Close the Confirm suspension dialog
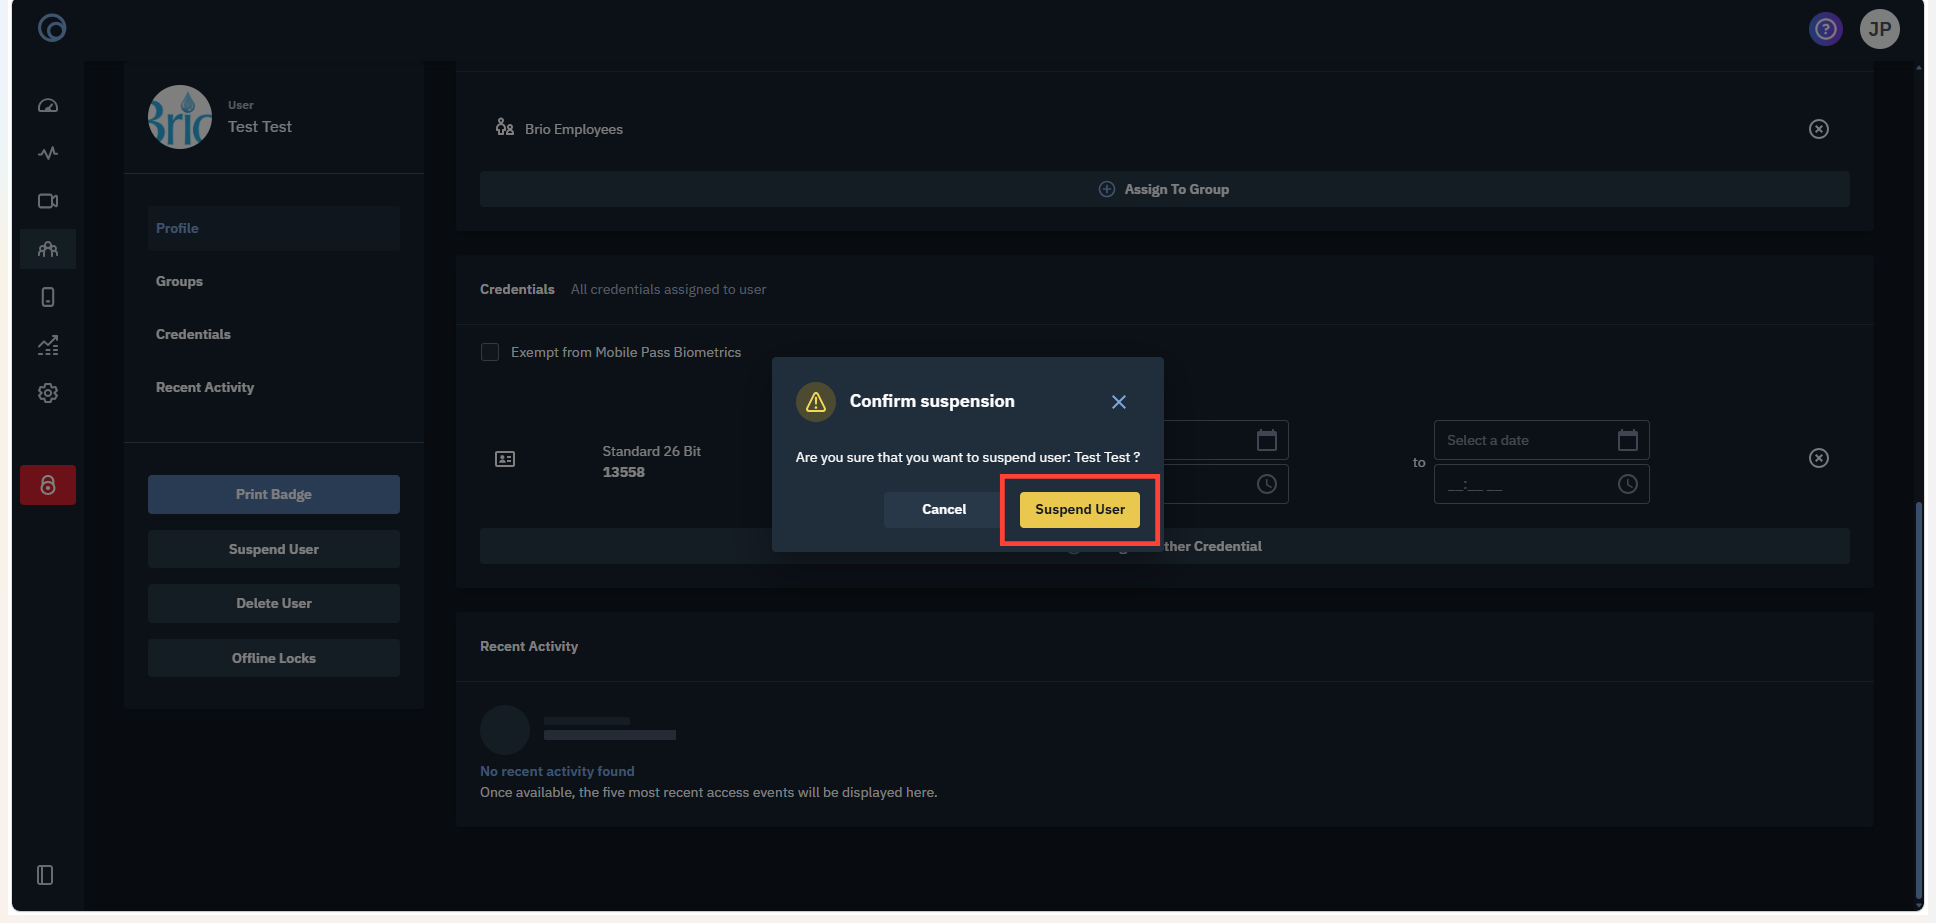 (1119, 402)
